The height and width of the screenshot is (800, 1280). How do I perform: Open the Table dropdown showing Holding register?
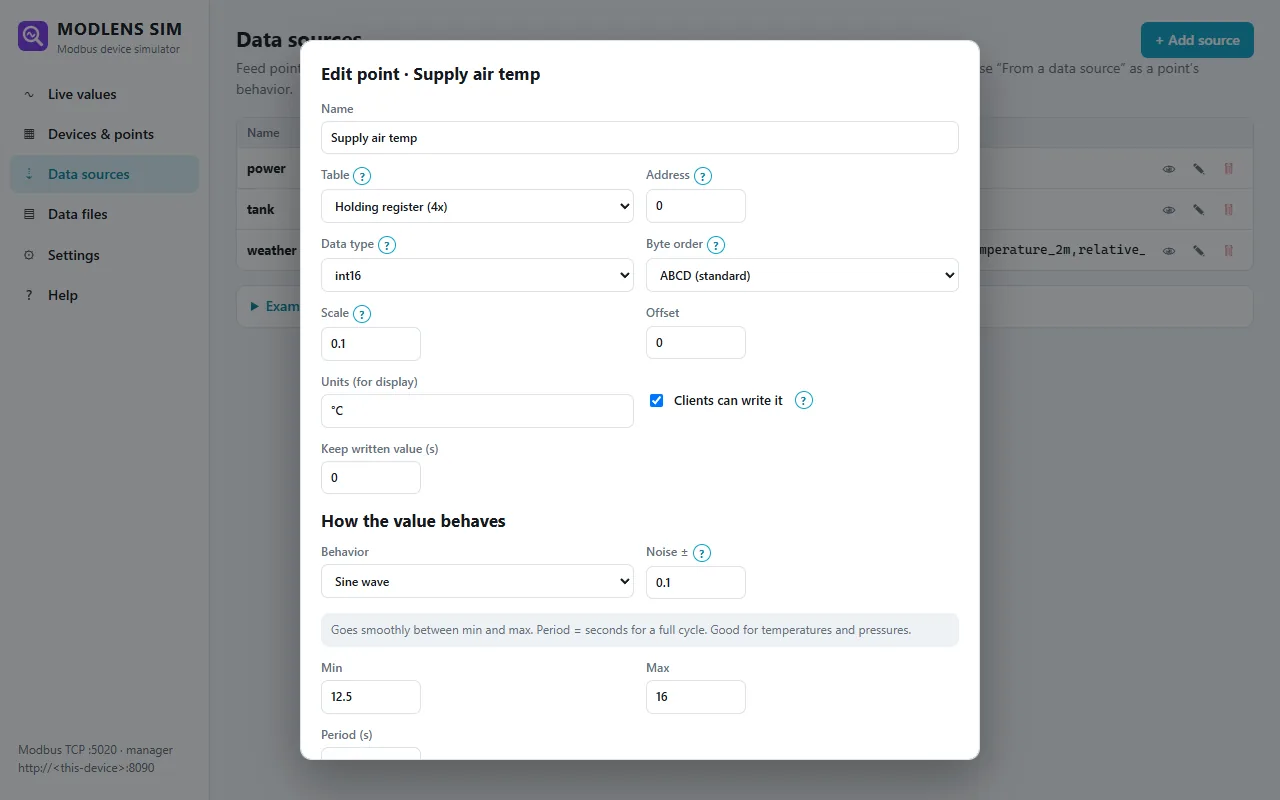point(477,206)
